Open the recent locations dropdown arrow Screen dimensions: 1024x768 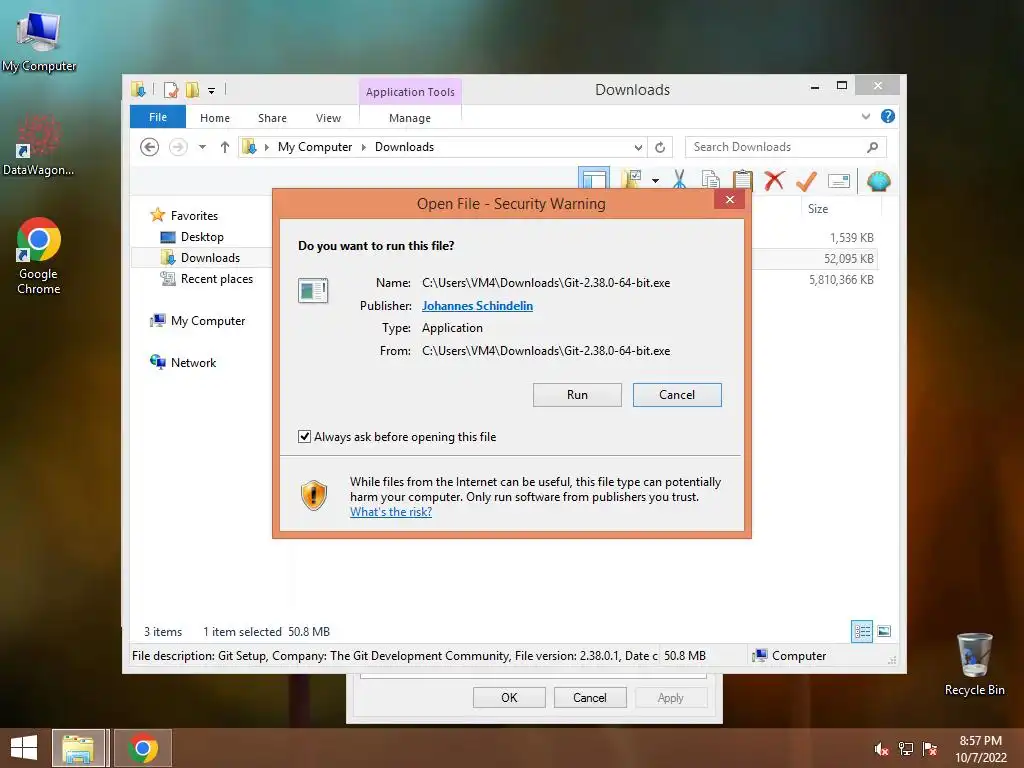click(202, 147)
